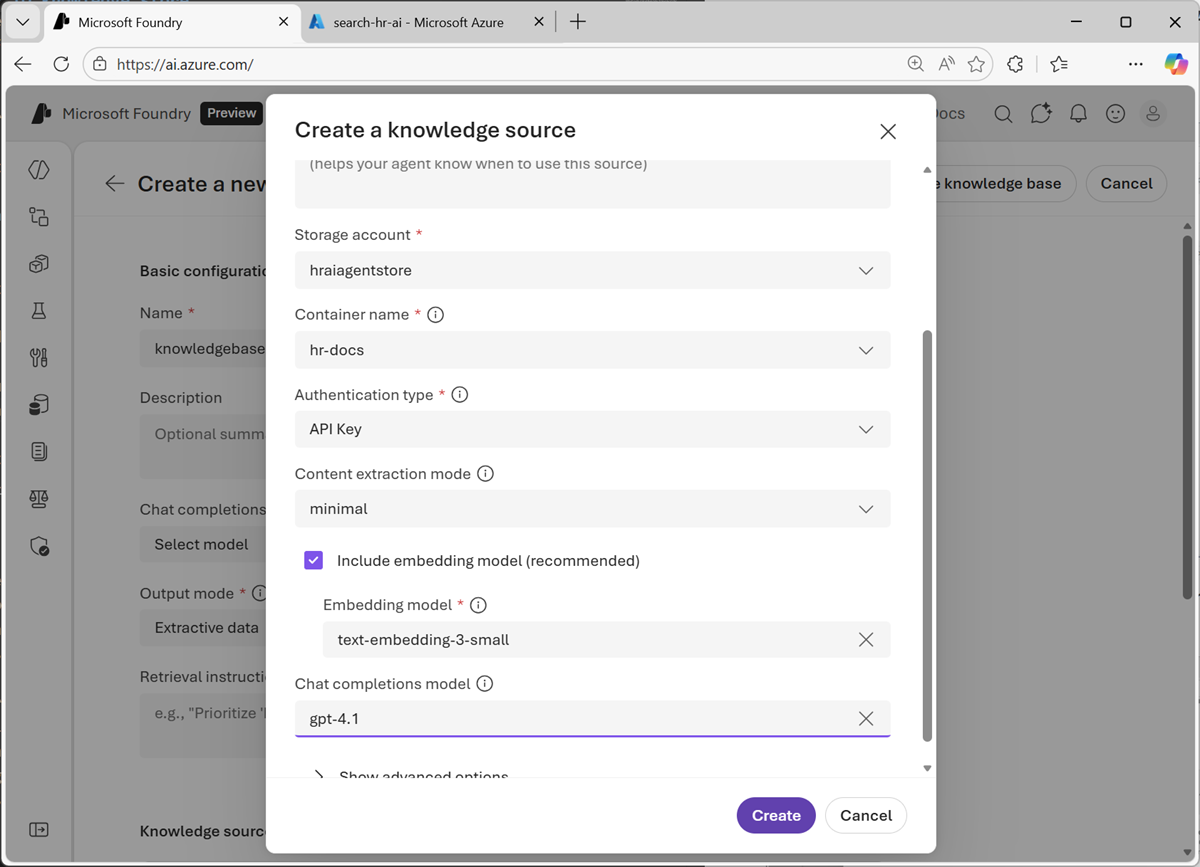
Task: Open the agents icon in the left sidebar
Action: tap(38, 216)
